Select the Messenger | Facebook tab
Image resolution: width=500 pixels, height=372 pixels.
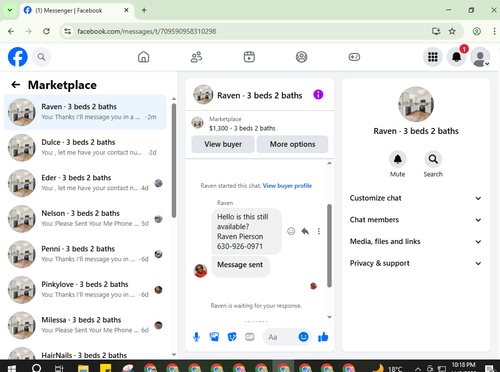(x=77, y=11)
